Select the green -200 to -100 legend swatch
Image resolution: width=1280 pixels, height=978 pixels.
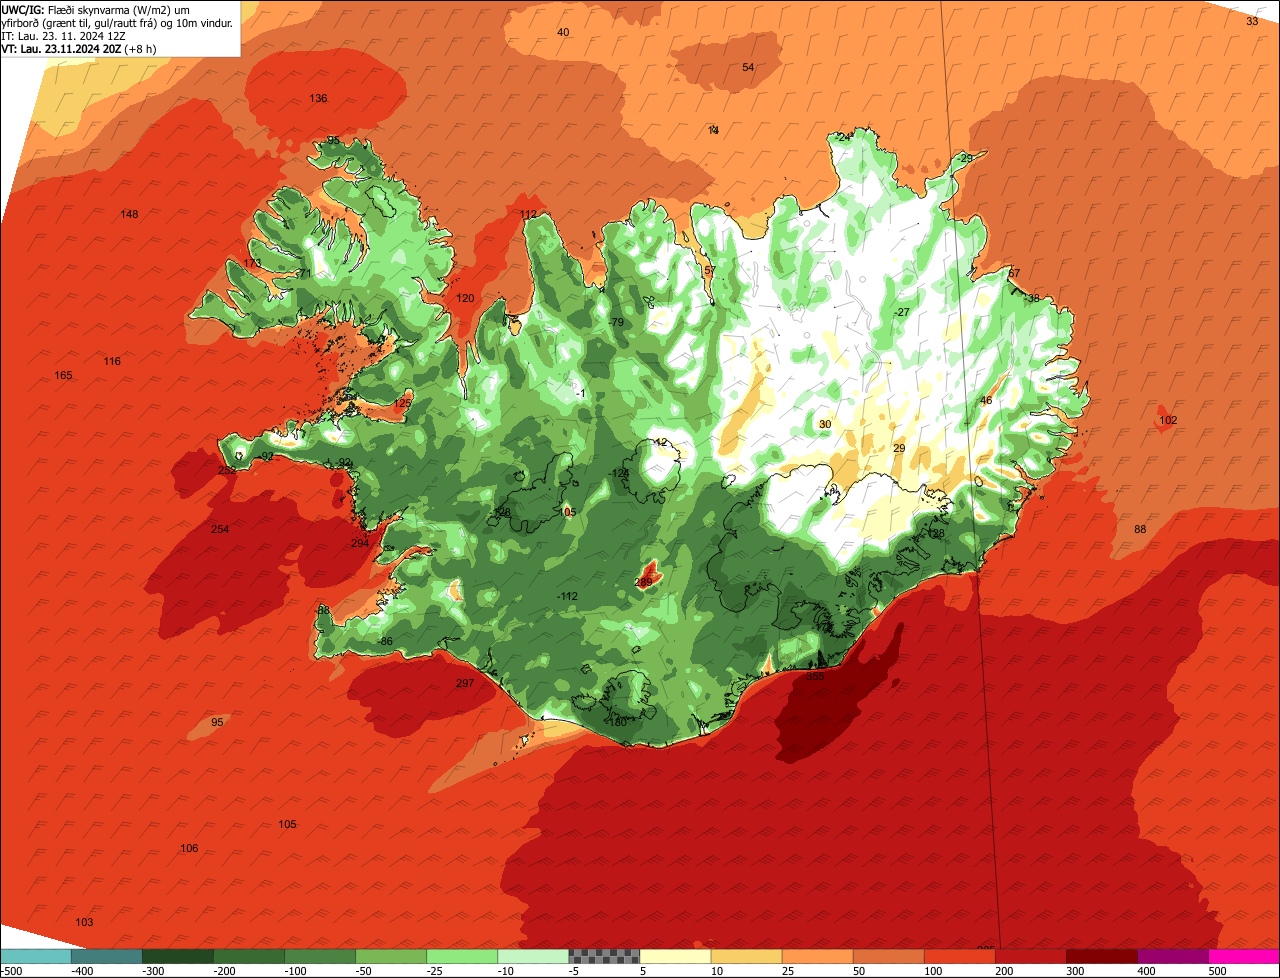click(248, 956)
